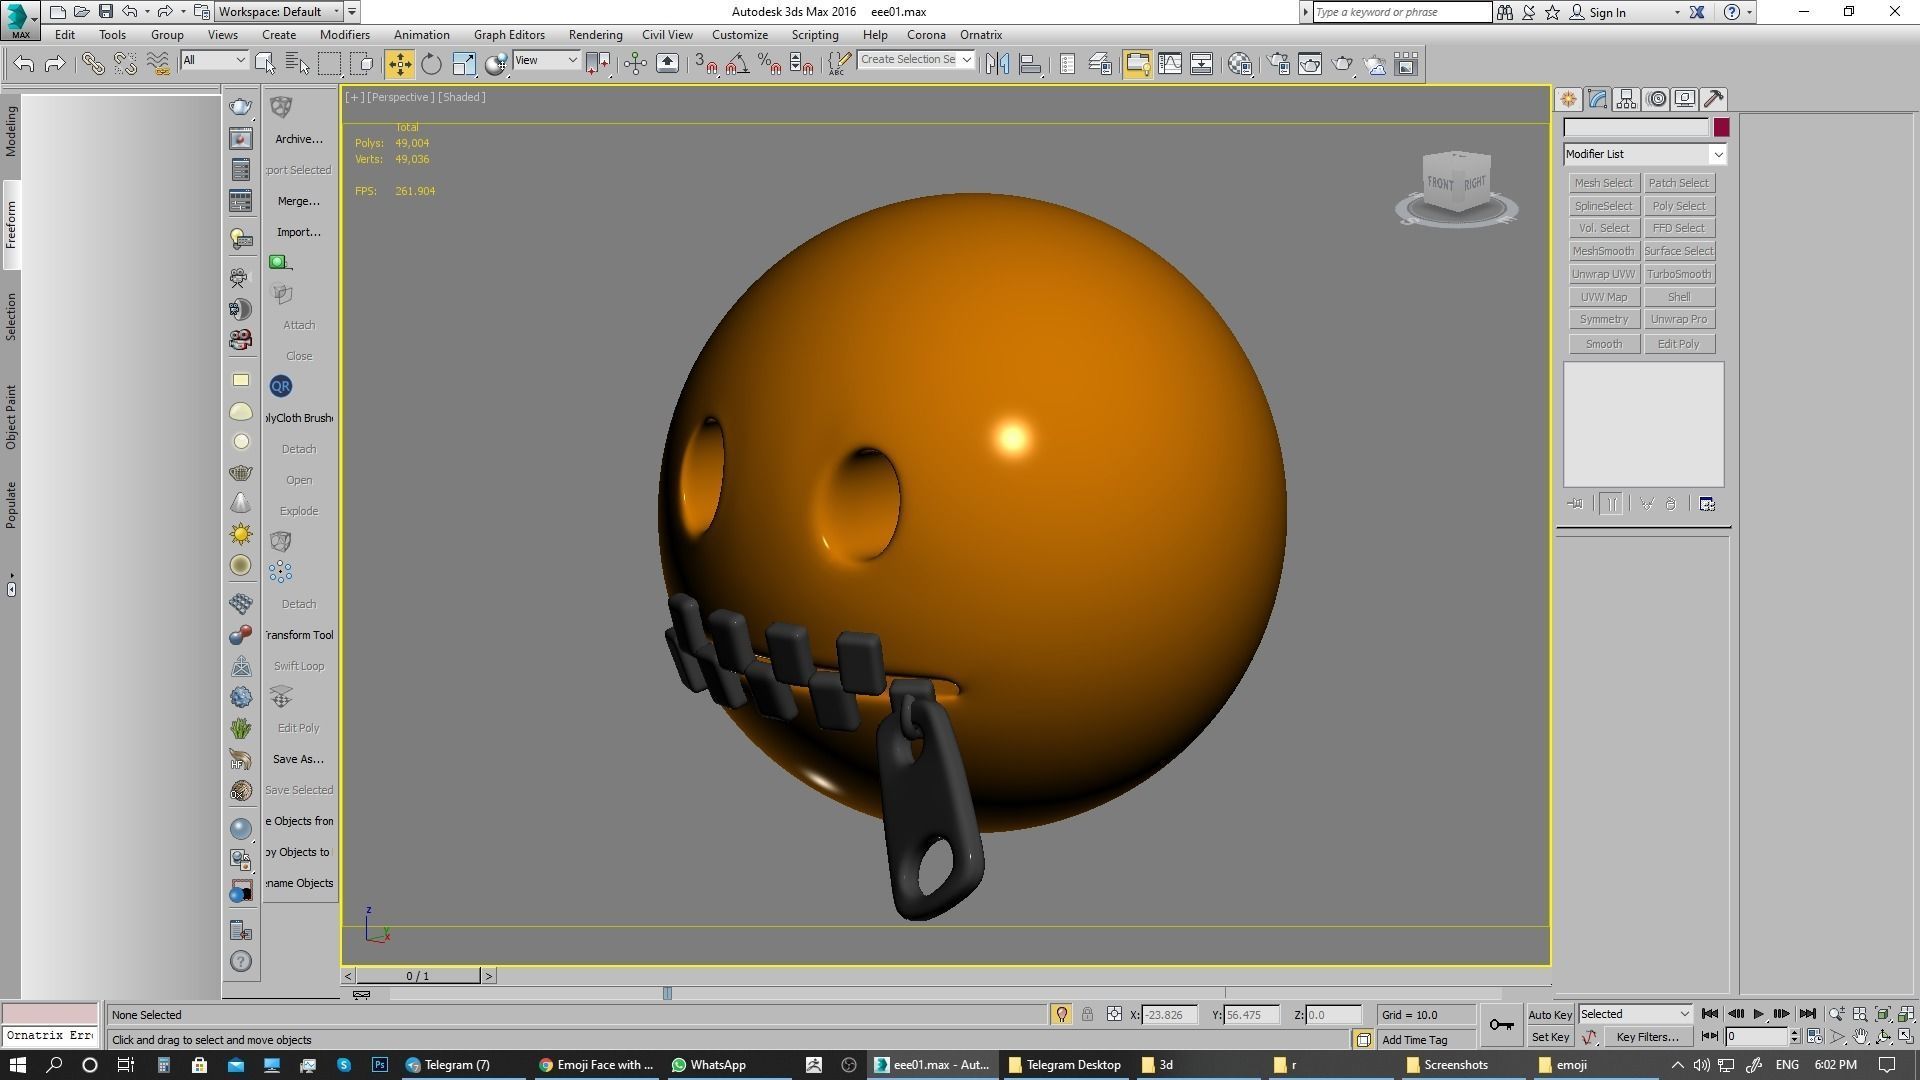
Task: Open the MAX application menu button
Action: [x=20, y=20]
